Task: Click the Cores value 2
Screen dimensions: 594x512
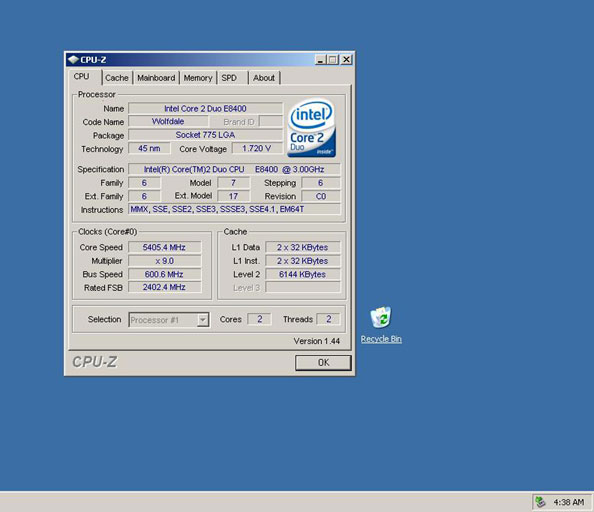Action: [259, 319]
